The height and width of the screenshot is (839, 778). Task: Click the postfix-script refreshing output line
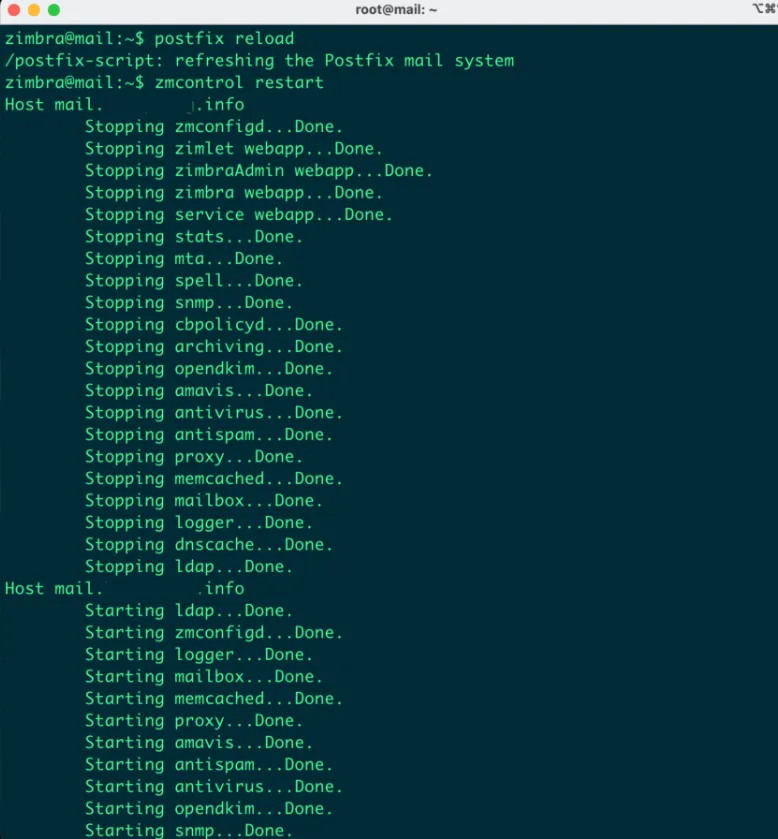pyautogui.click(x=259, y=61)
